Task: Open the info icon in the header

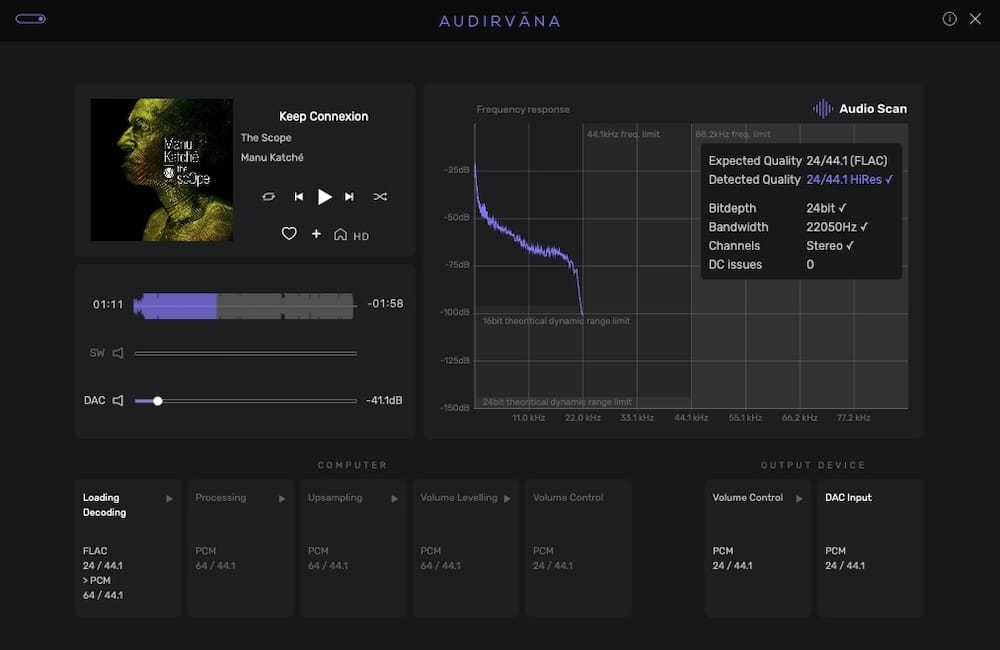Action: point(949,19)
